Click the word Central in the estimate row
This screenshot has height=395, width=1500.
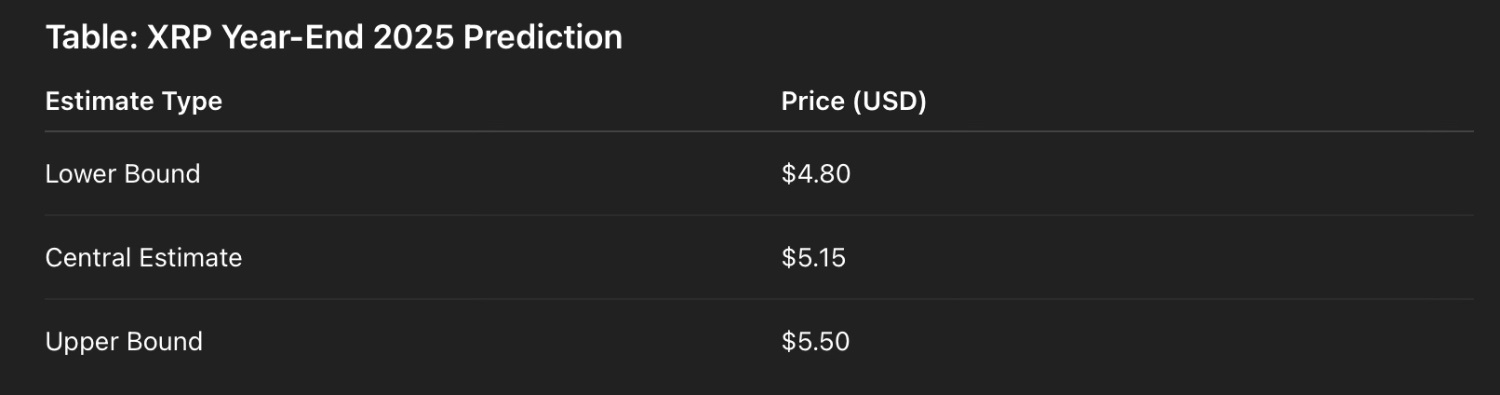coord(87,257)
